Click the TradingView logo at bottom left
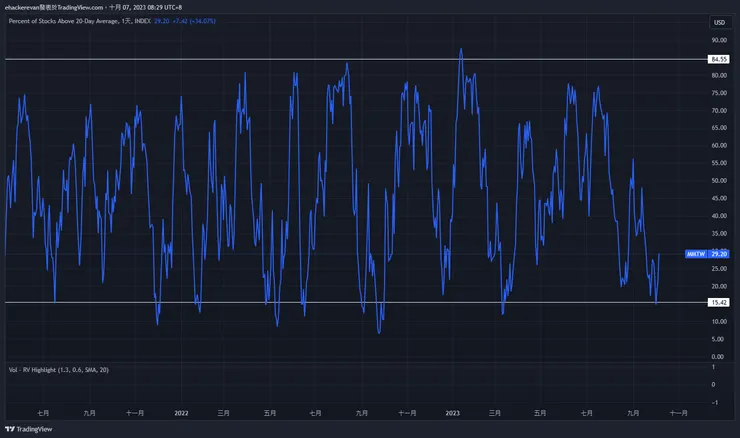 coord(28,429)
